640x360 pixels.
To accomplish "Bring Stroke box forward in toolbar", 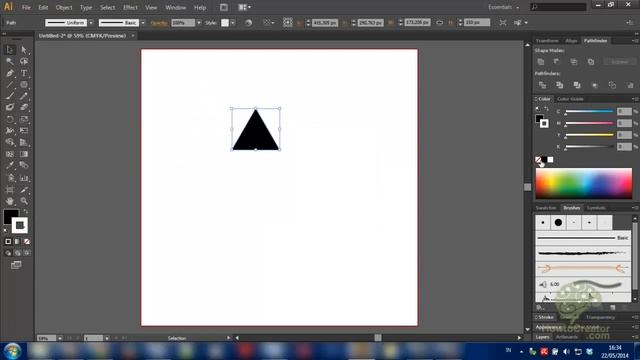I will coord(20,225).
